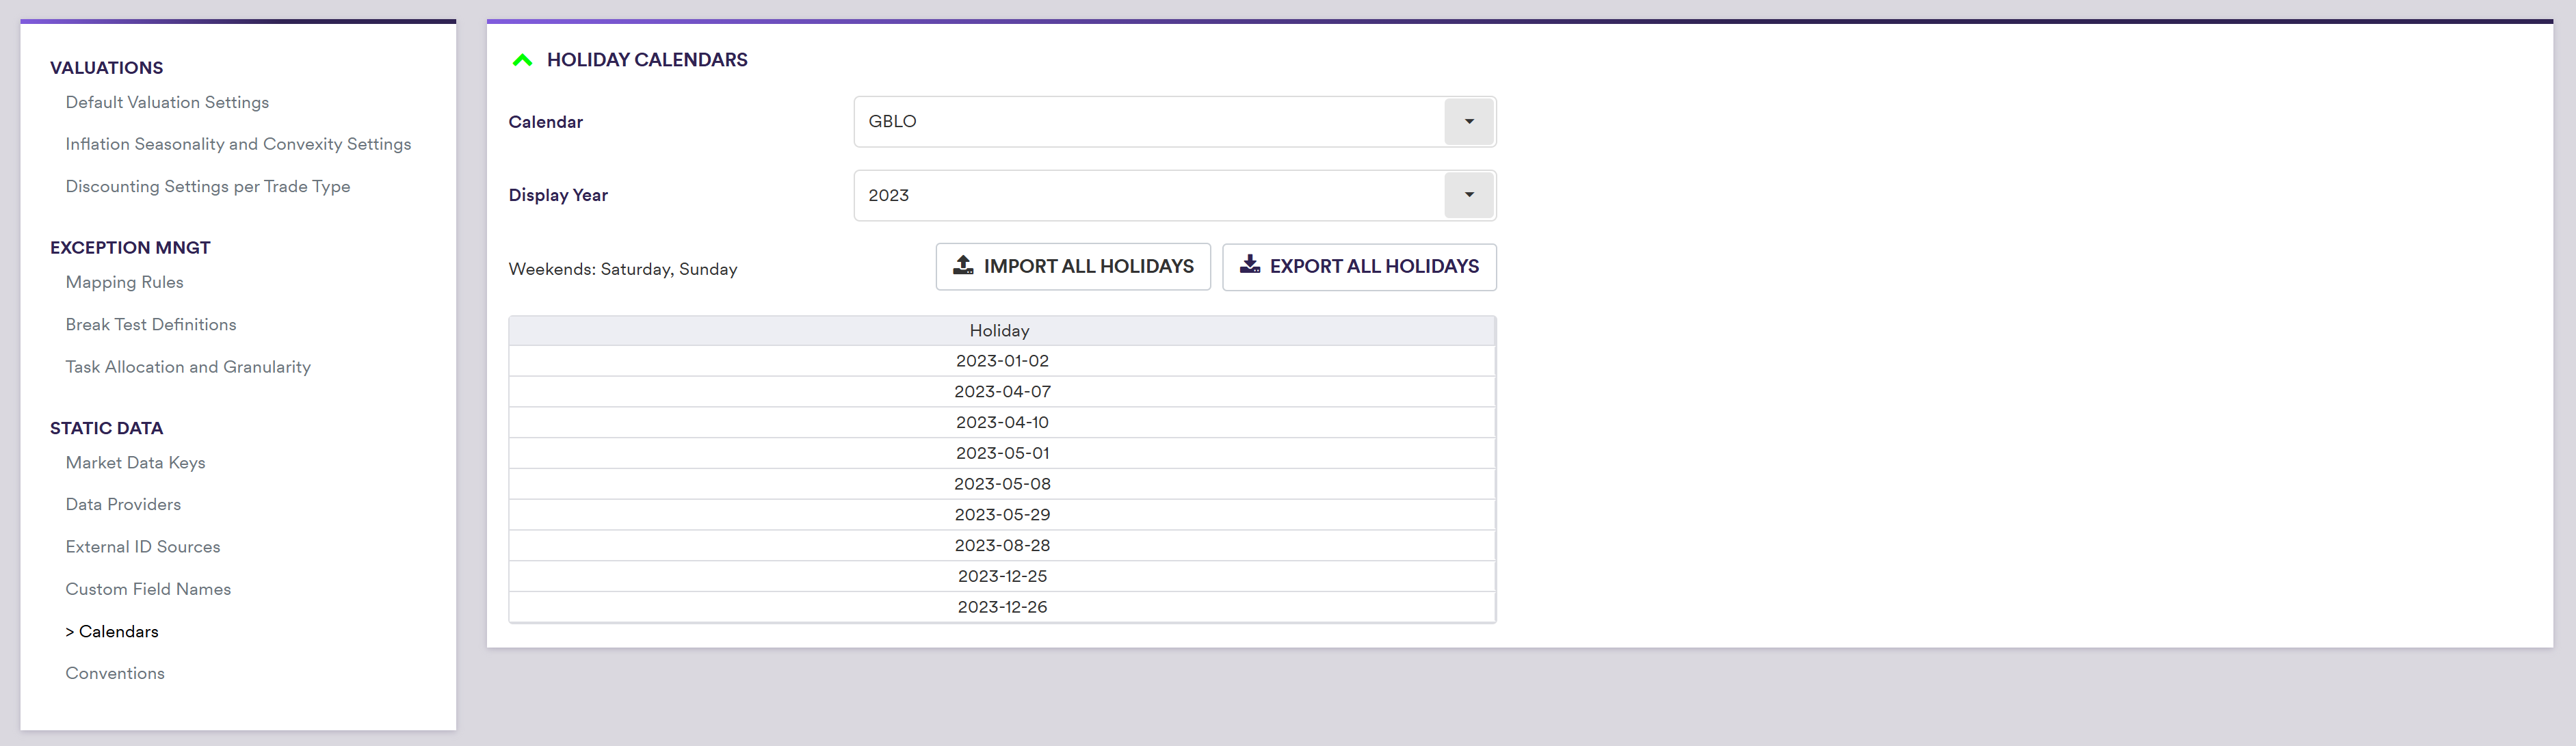
Task: Select the 2023-05-08 holiday row
Action: coord(1002,484)
